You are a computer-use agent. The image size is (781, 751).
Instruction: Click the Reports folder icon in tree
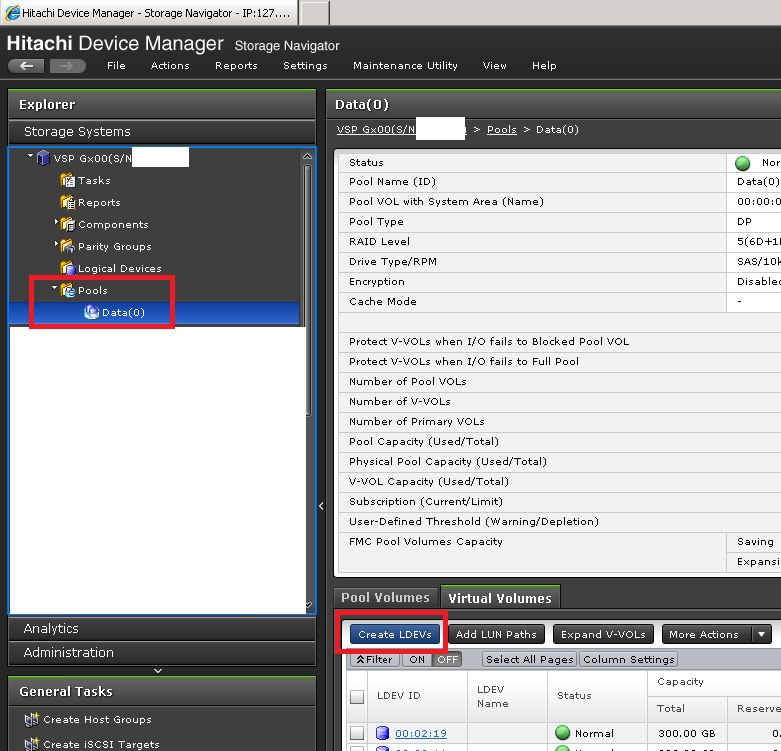[x=67, y=202]
